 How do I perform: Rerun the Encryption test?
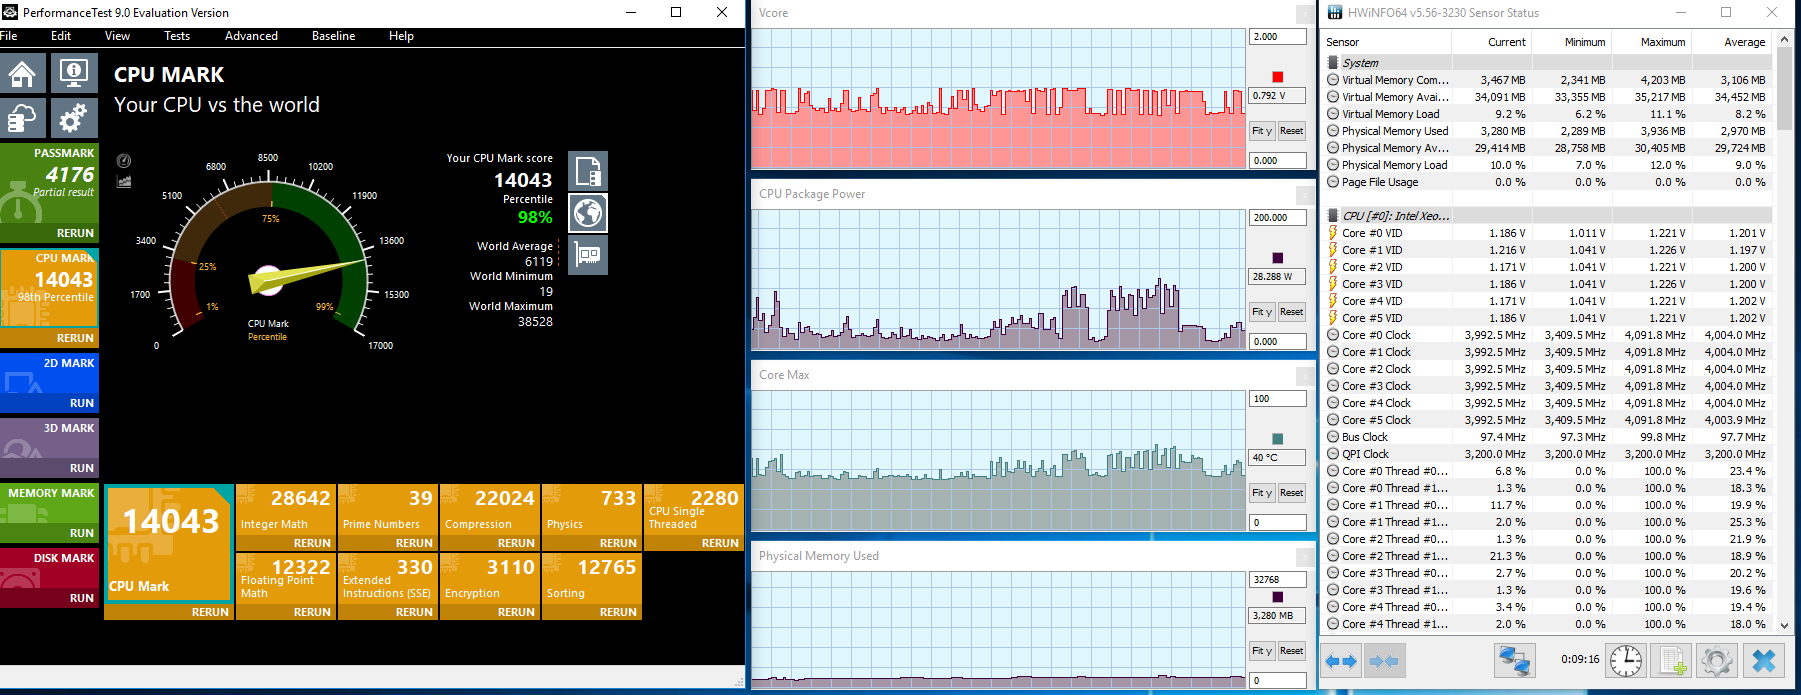tap(516, 612)
